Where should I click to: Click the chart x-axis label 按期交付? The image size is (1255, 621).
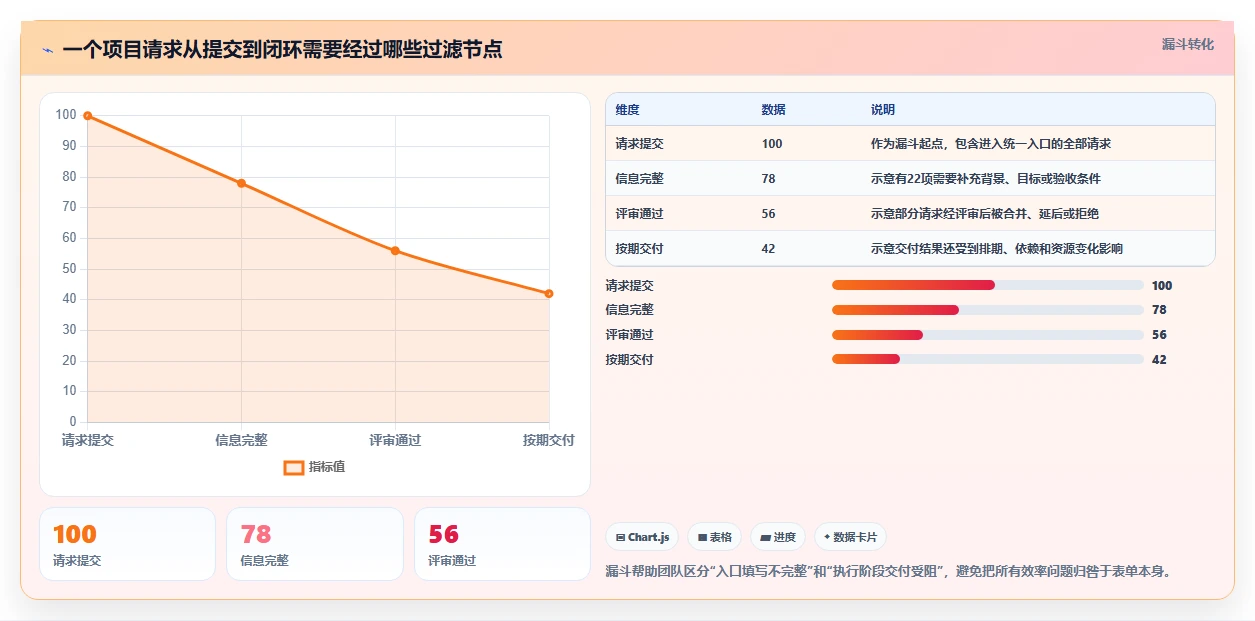[x=548, y=440]
